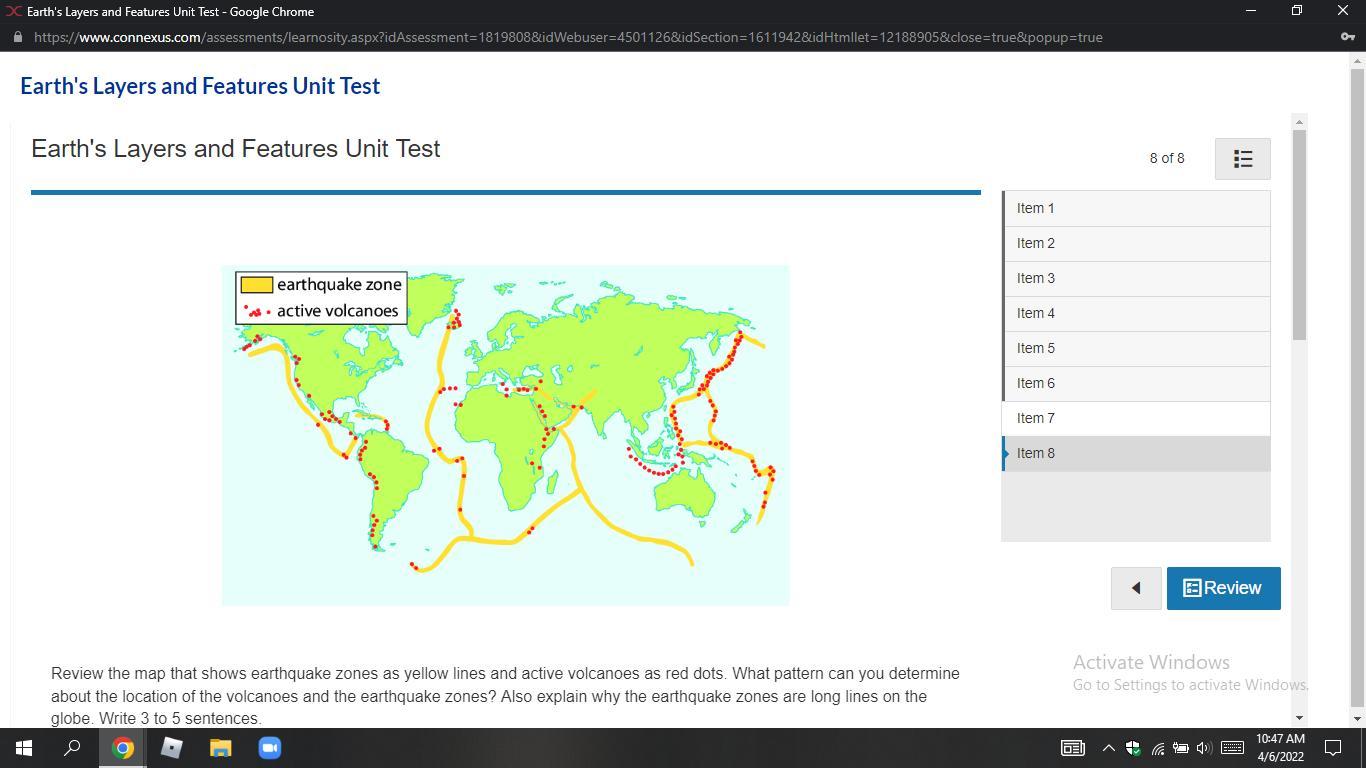The width and height of the screenshot is (1366, 768).
Task: Click the assessment panel scrollbar thumb
Action: [x=1299, y=235]
